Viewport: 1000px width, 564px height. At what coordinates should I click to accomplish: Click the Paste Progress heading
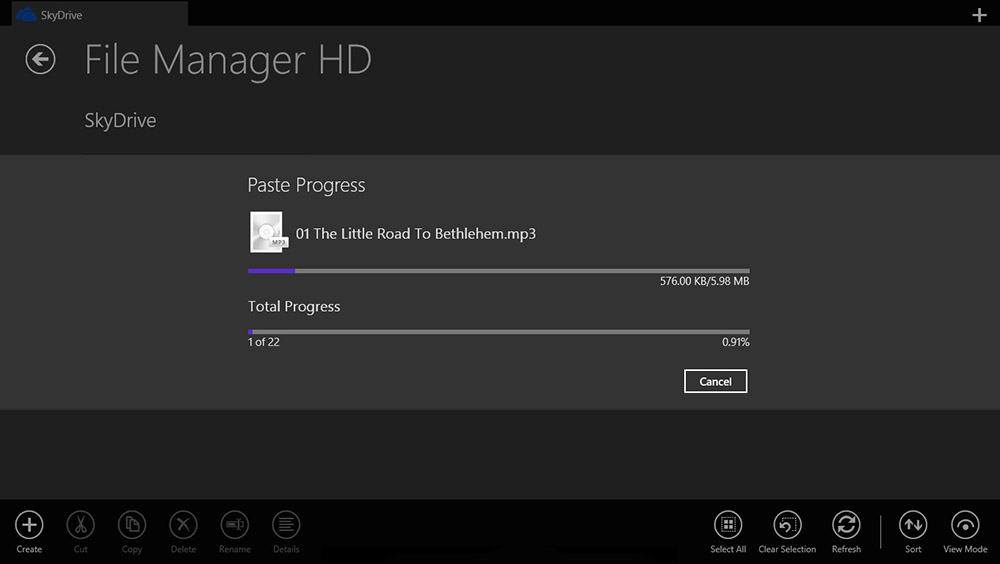pos(306,186)
